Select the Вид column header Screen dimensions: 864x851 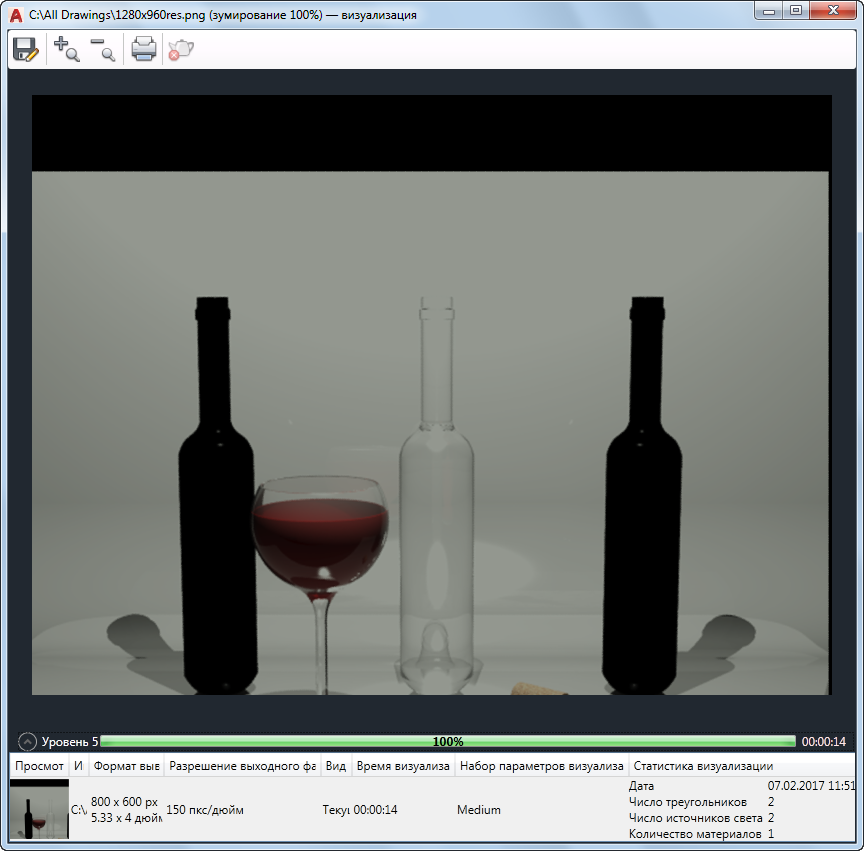tap(336, 766)
